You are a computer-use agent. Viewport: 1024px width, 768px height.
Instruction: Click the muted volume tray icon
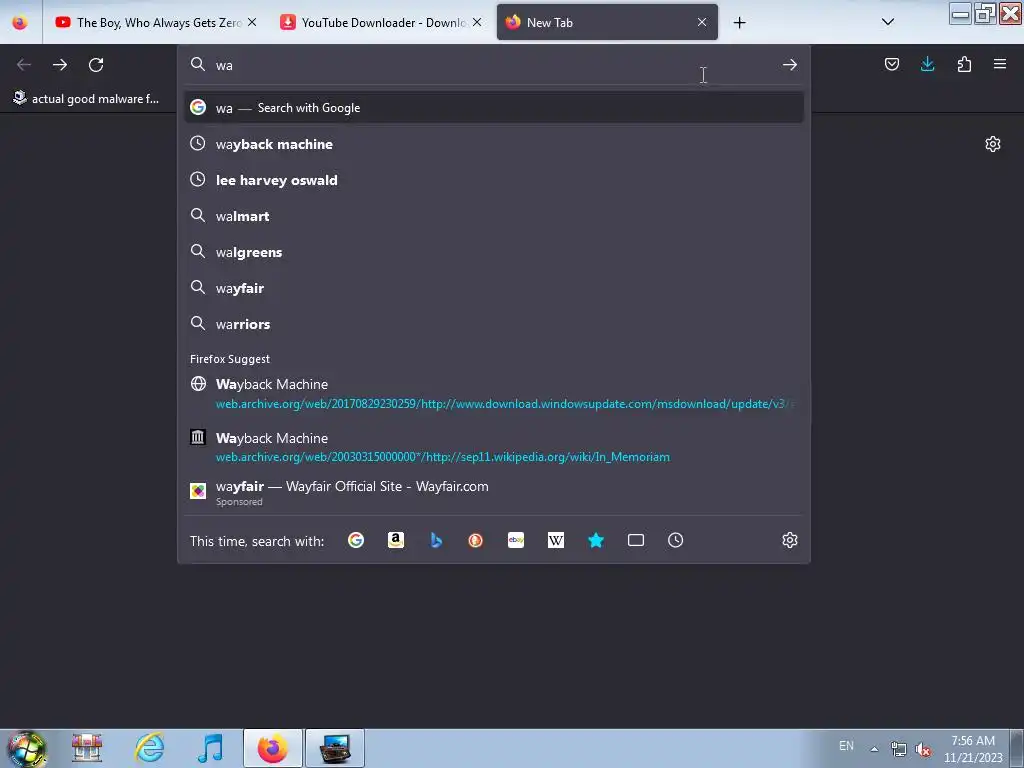coord(923,749)
